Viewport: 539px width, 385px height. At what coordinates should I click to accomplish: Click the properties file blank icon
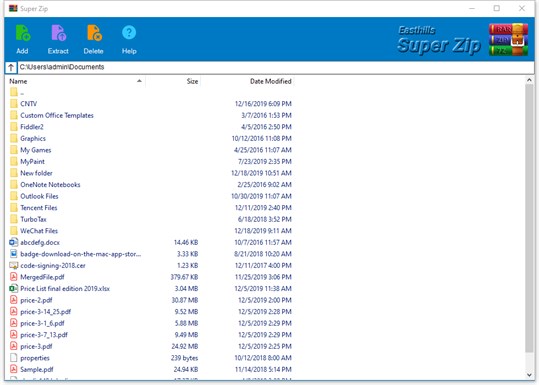[x=13, y=358]
